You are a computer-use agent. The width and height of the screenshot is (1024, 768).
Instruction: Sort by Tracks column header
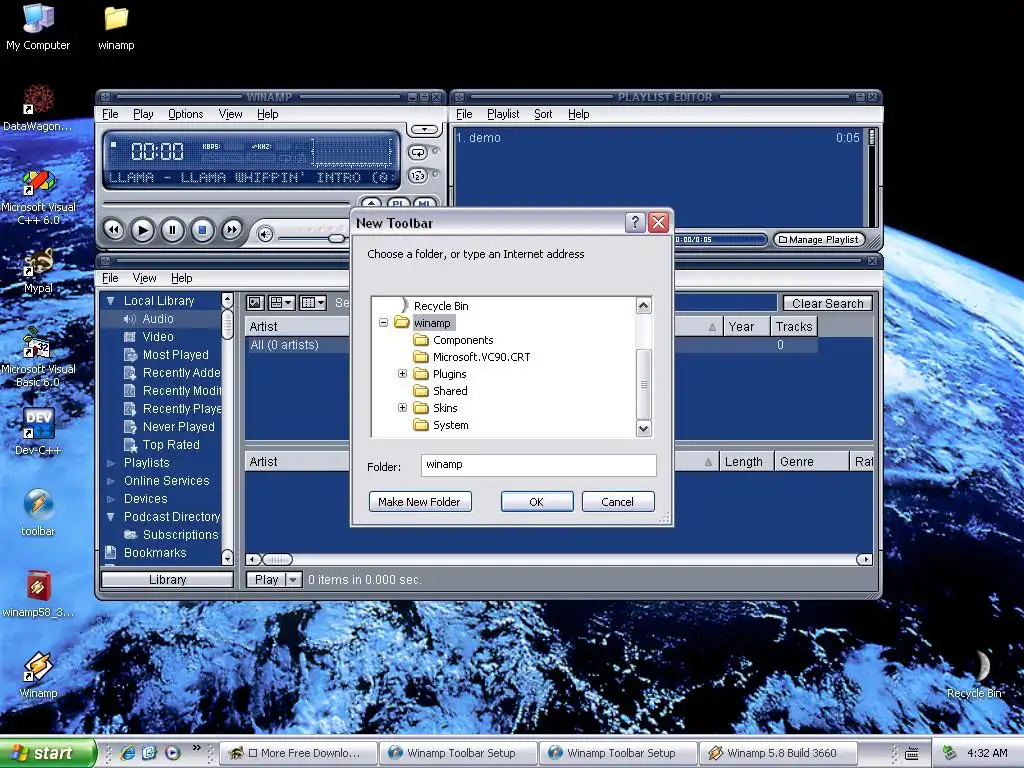click(x=793, y=327)
